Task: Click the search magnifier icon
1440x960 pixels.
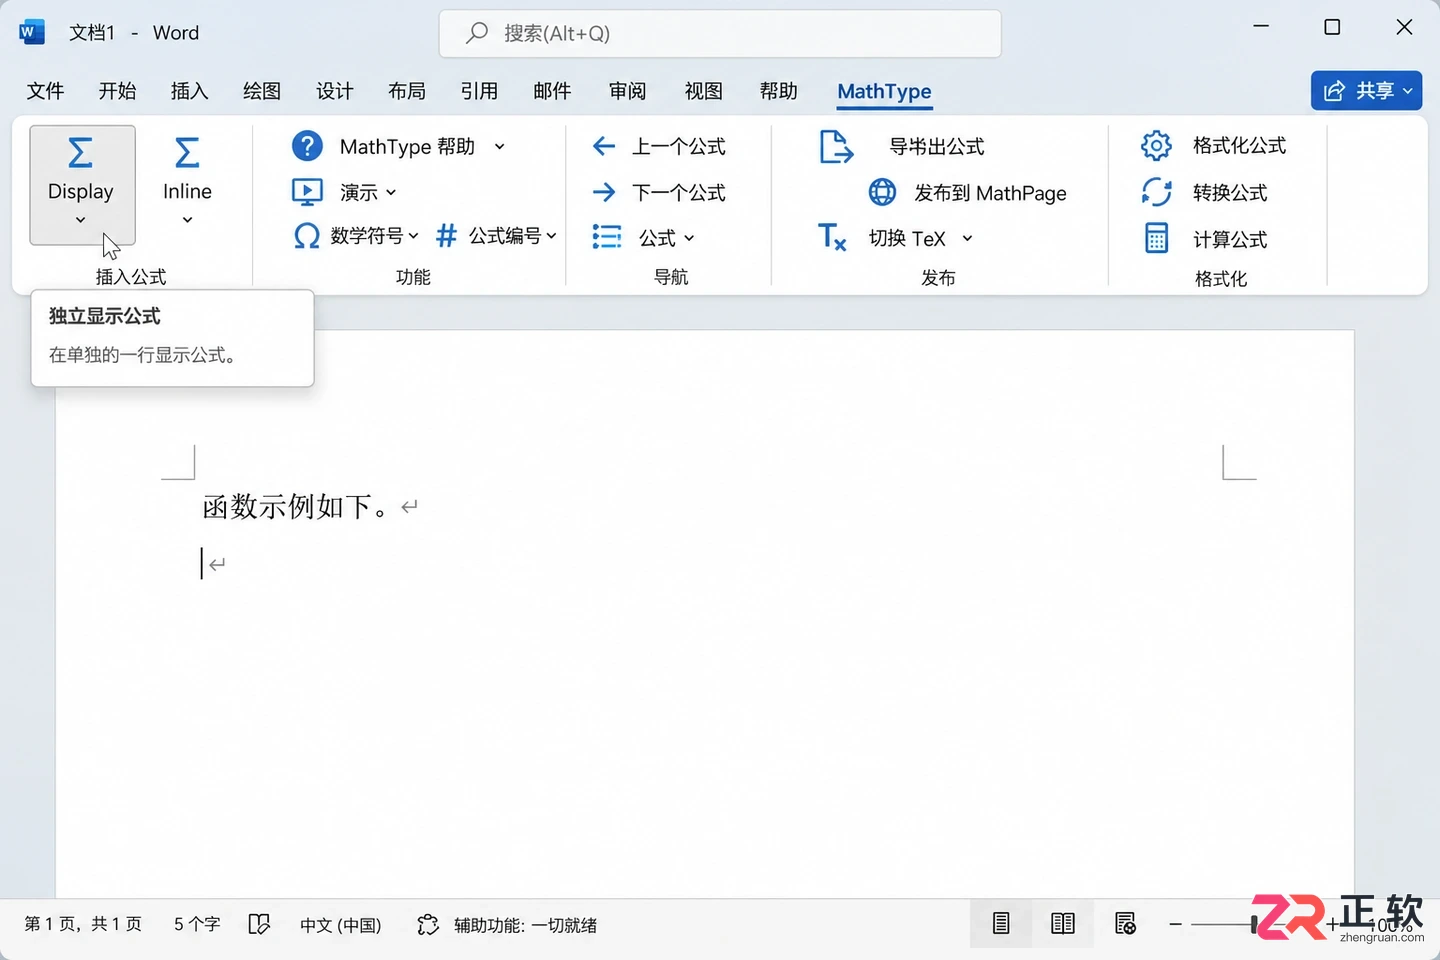Action: click(477, 33)
